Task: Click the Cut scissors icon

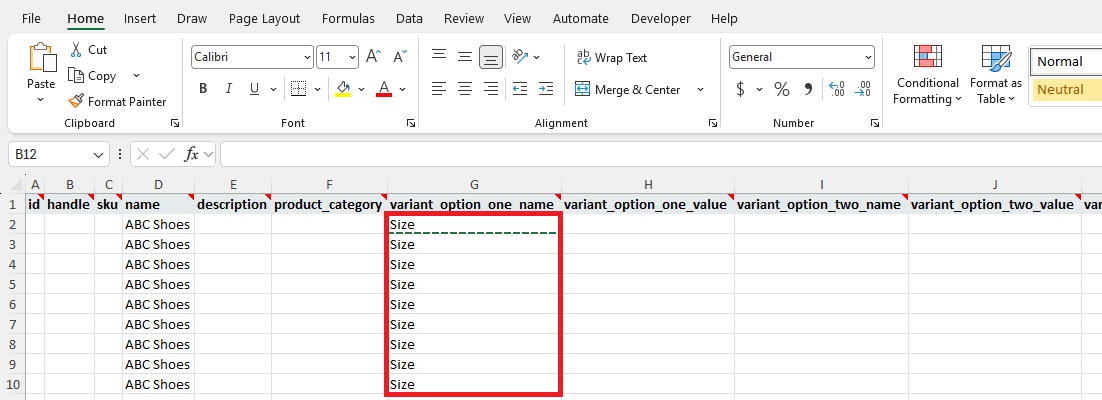Action: (76, 49)
